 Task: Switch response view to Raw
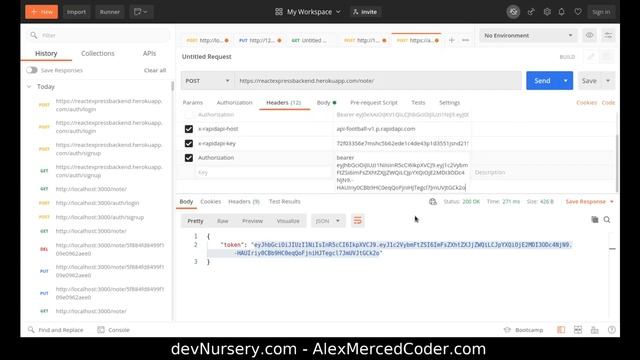click(222, 221)
